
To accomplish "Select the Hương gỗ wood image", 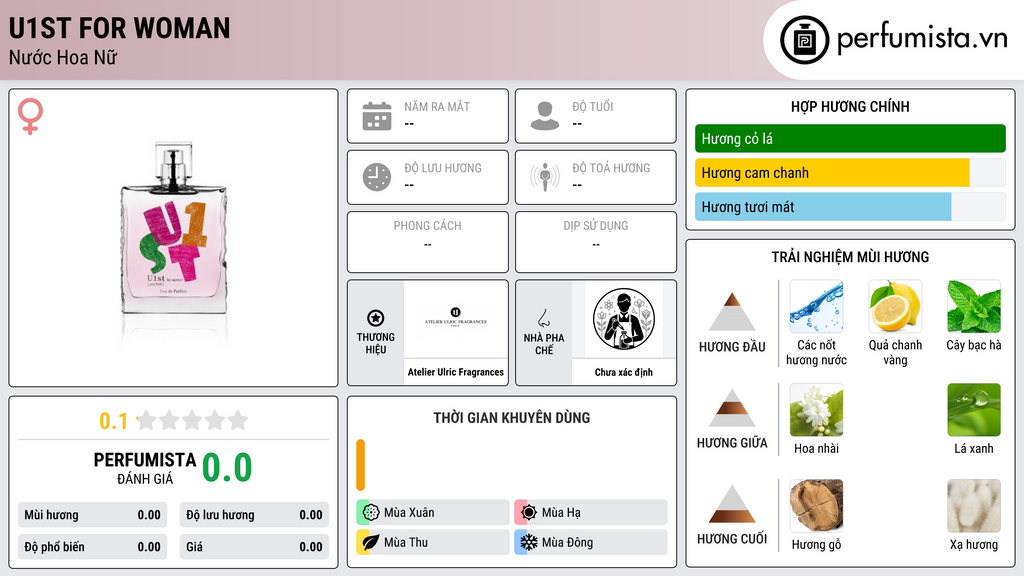I will pyautogui.click(x=816, y=505).
